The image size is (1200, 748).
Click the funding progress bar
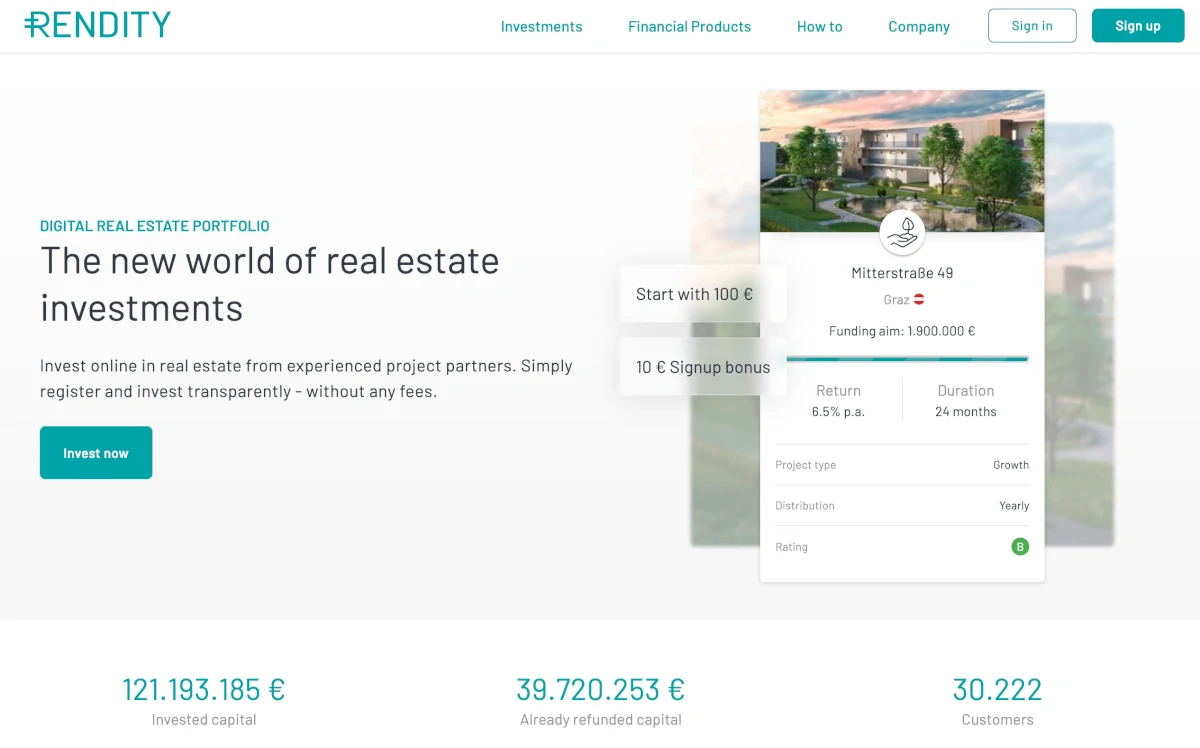(907, 358)
